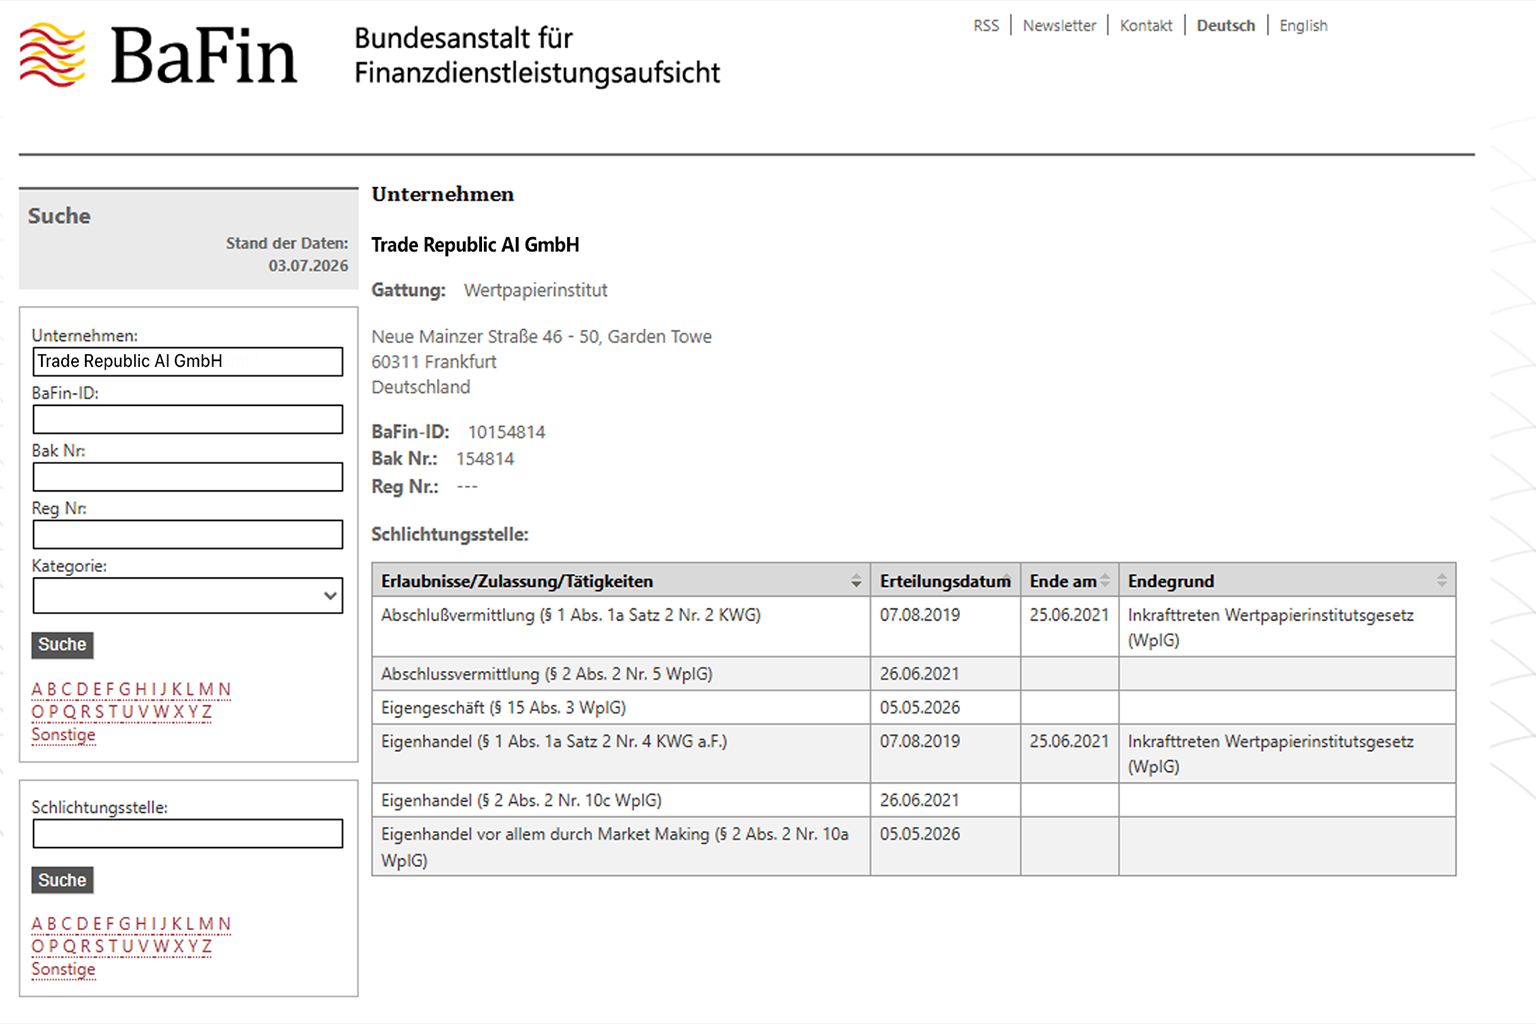
Task: Click the date "05.05.2026" in the Market Making row
Action: point(920,834)
